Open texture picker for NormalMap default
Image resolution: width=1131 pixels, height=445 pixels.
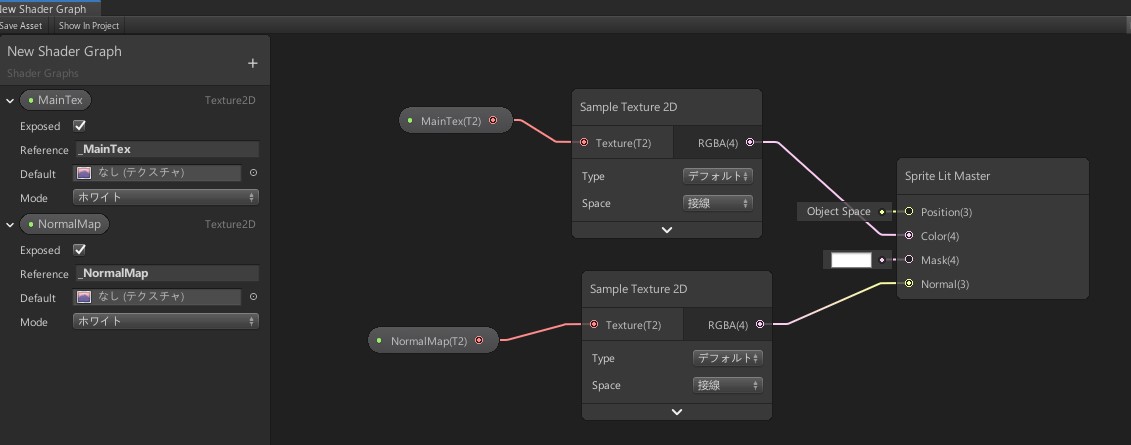[253, 296]
